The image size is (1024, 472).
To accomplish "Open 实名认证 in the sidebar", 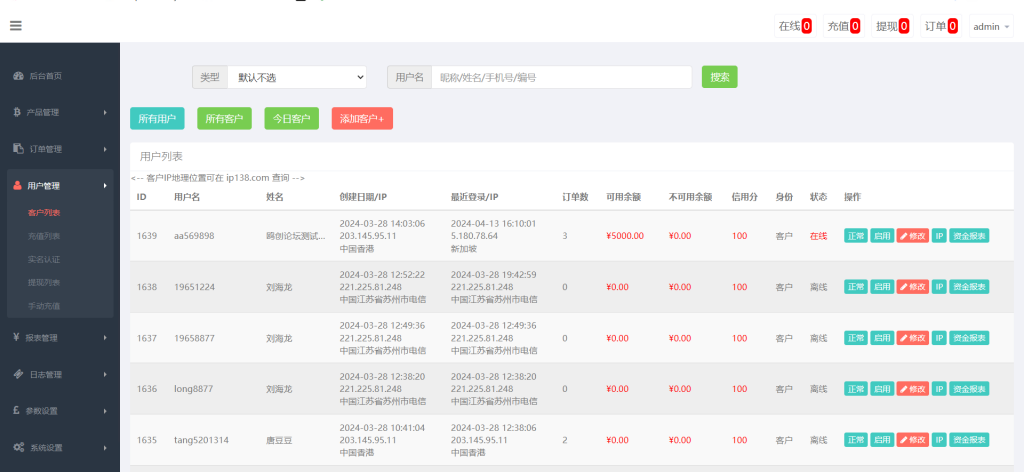I will [x=44, y=259].
